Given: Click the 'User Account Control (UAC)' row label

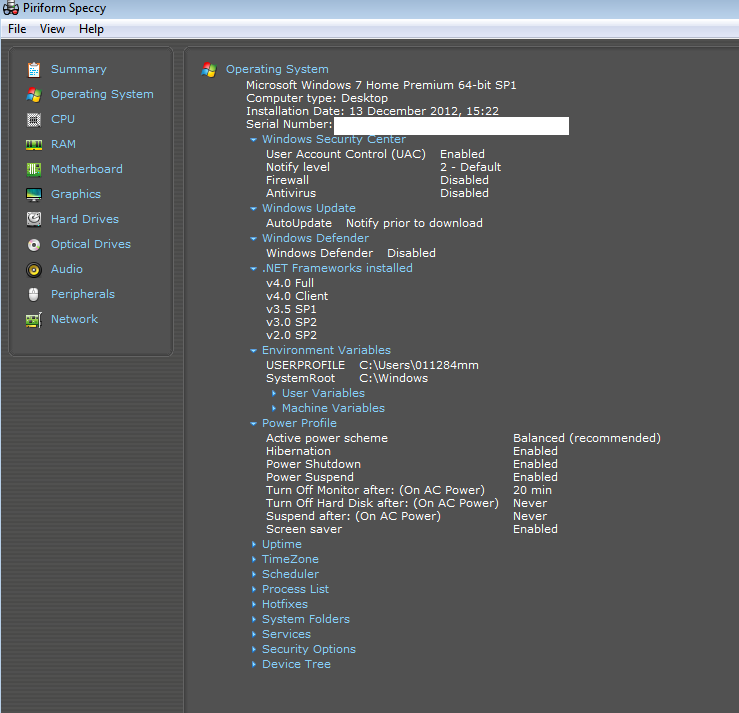Looking at the screenshot, I should click(x=345, y=154).
